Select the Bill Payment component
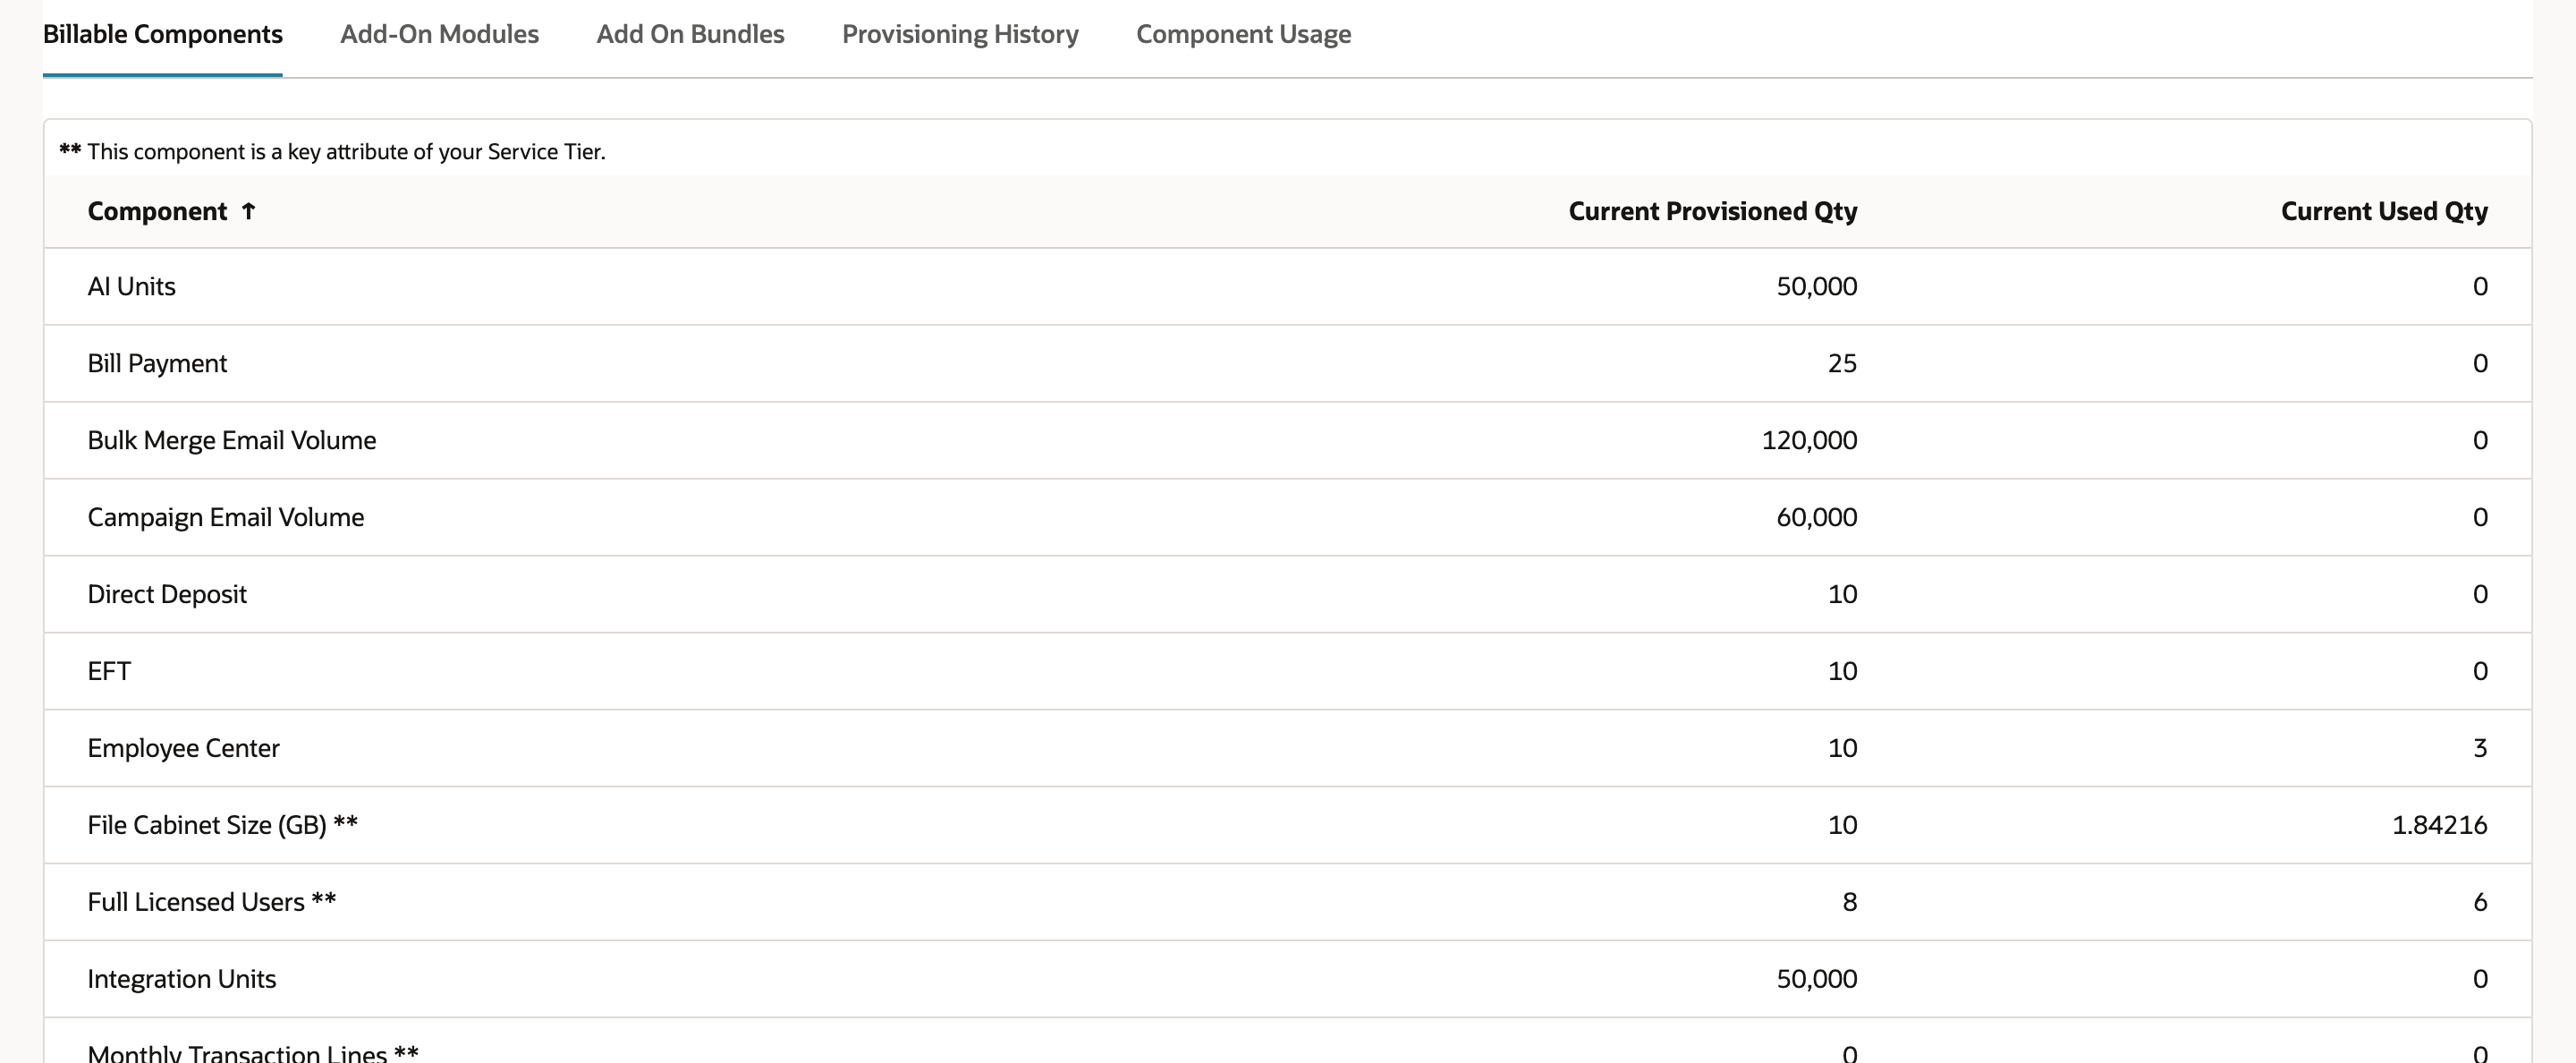 157,363
